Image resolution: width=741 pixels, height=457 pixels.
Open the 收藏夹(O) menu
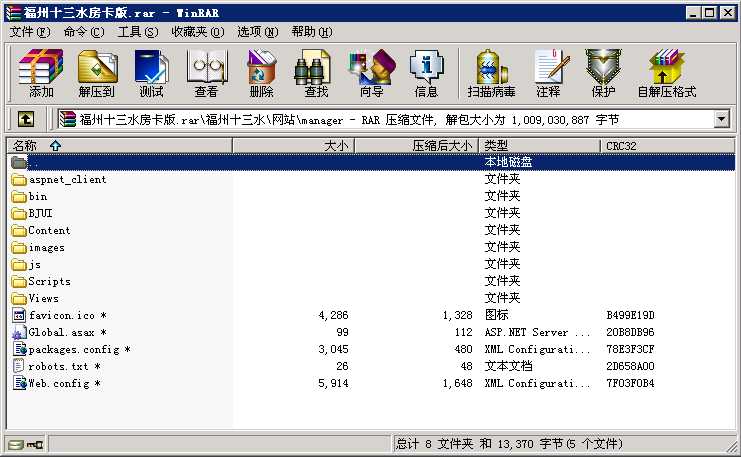click(x=198, y=32)
